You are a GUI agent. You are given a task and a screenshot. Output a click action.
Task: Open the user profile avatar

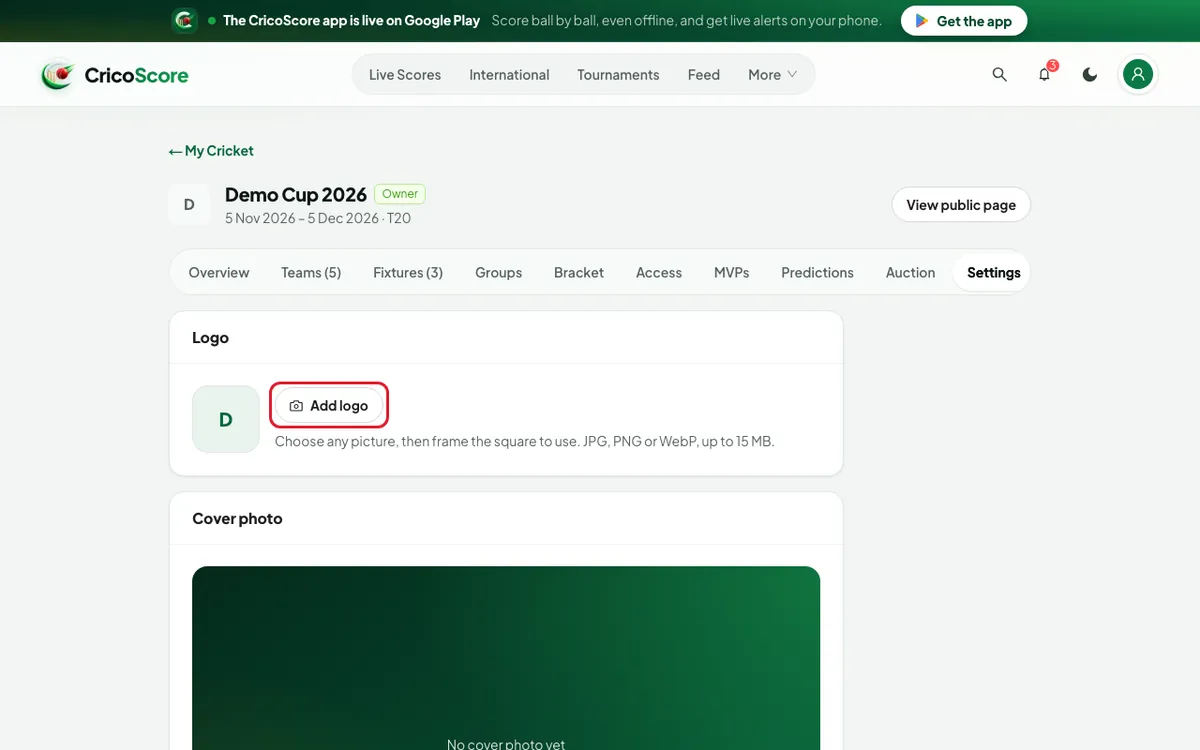pos(1138,74)
